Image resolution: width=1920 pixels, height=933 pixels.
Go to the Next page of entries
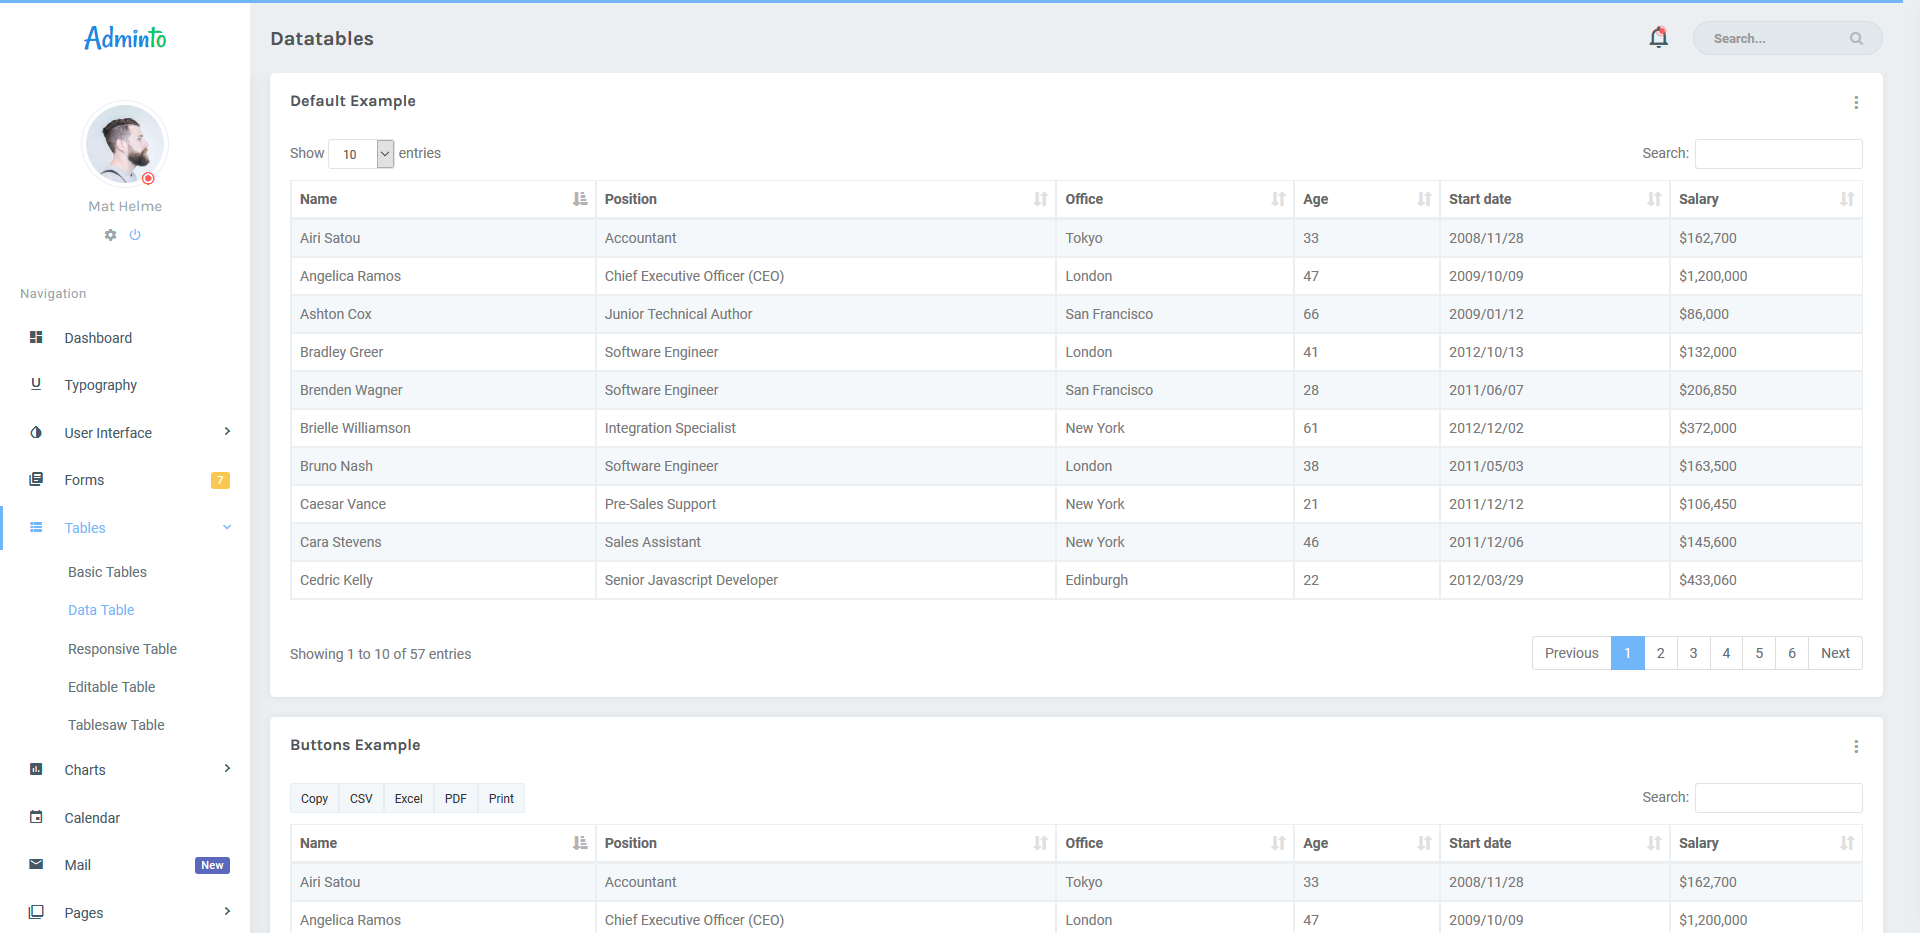[x=1835, y=653]
